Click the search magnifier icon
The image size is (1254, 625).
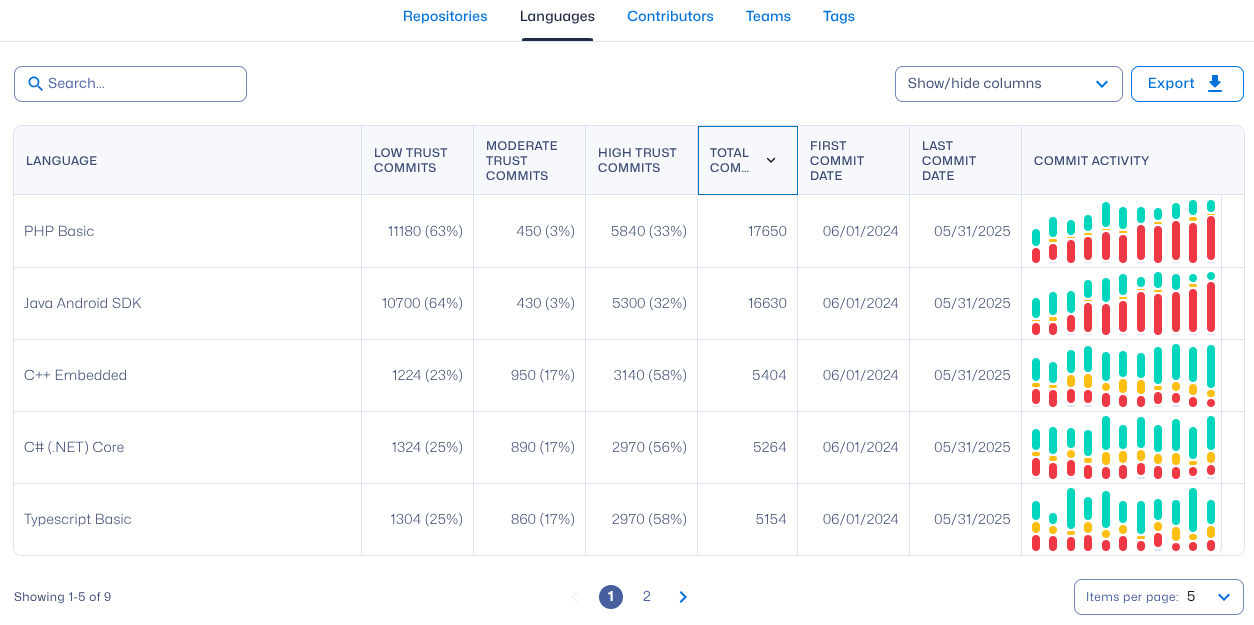click(35, 84)
